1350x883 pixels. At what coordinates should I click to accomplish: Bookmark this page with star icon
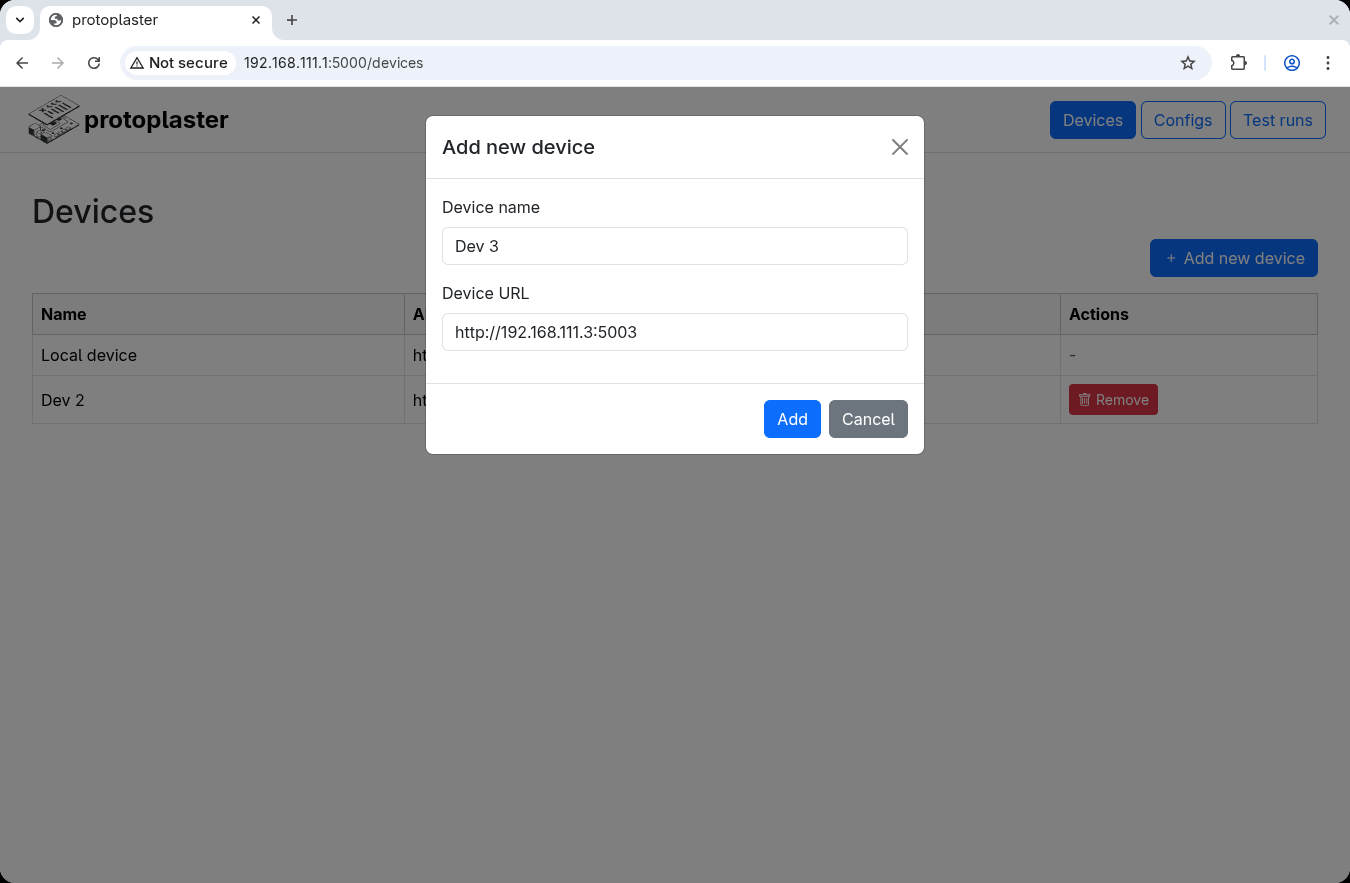tap(1188, 63)
